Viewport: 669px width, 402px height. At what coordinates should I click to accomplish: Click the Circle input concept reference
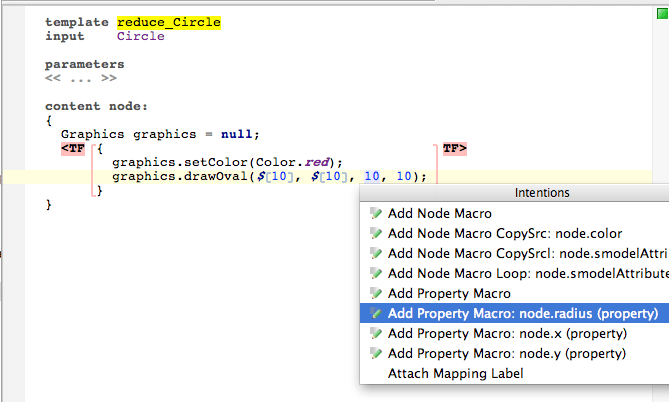pyautogui.click(x=141, y=36)
